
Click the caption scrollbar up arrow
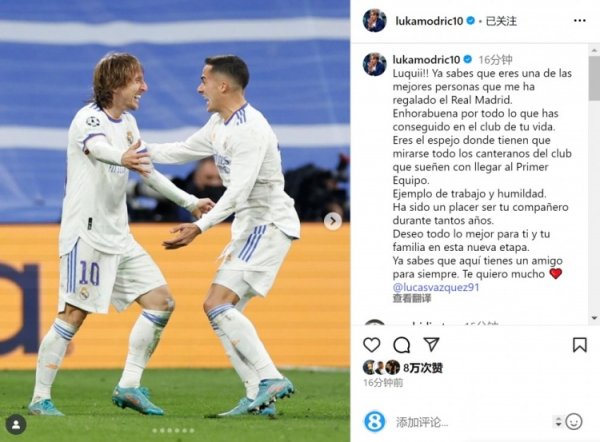coord(594,50)
